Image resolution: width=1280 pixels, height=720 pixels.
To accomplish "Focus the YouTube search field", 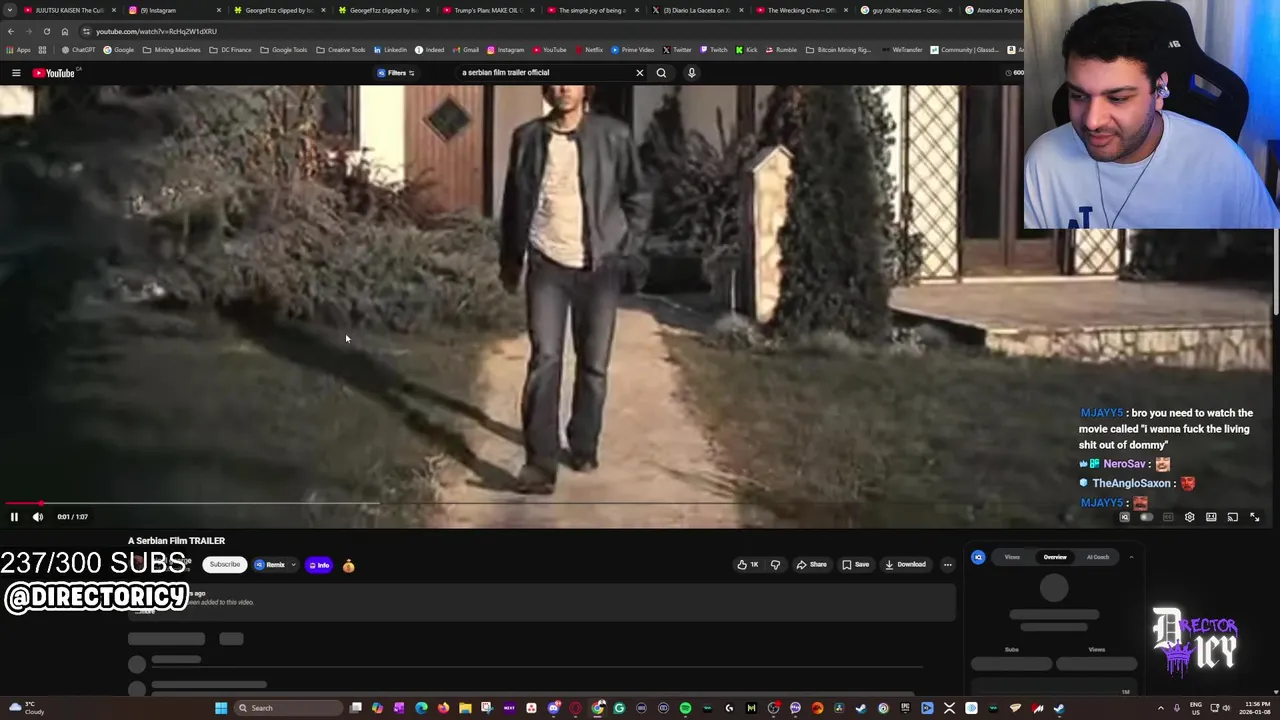I will (x=545, y=73).
